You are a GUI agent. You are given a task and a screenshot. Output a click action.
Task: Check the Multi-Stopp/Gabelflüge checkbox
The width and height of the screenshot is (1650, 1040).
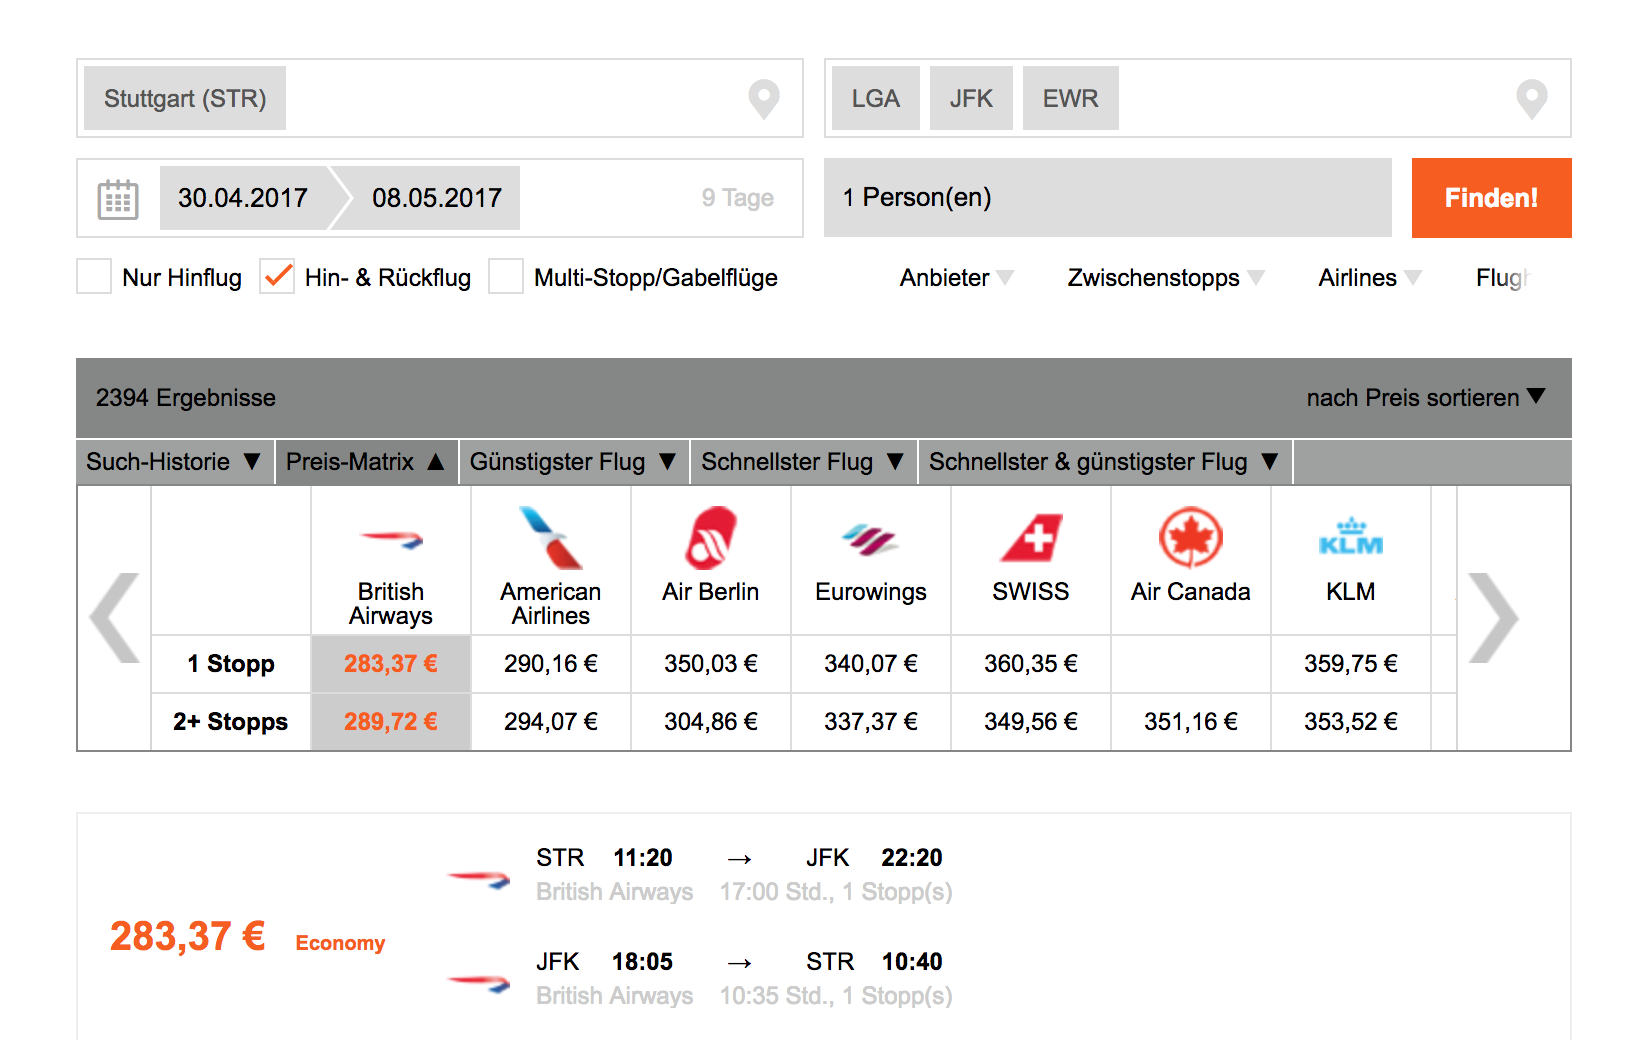pyautogui.click(x=506, y=276)
